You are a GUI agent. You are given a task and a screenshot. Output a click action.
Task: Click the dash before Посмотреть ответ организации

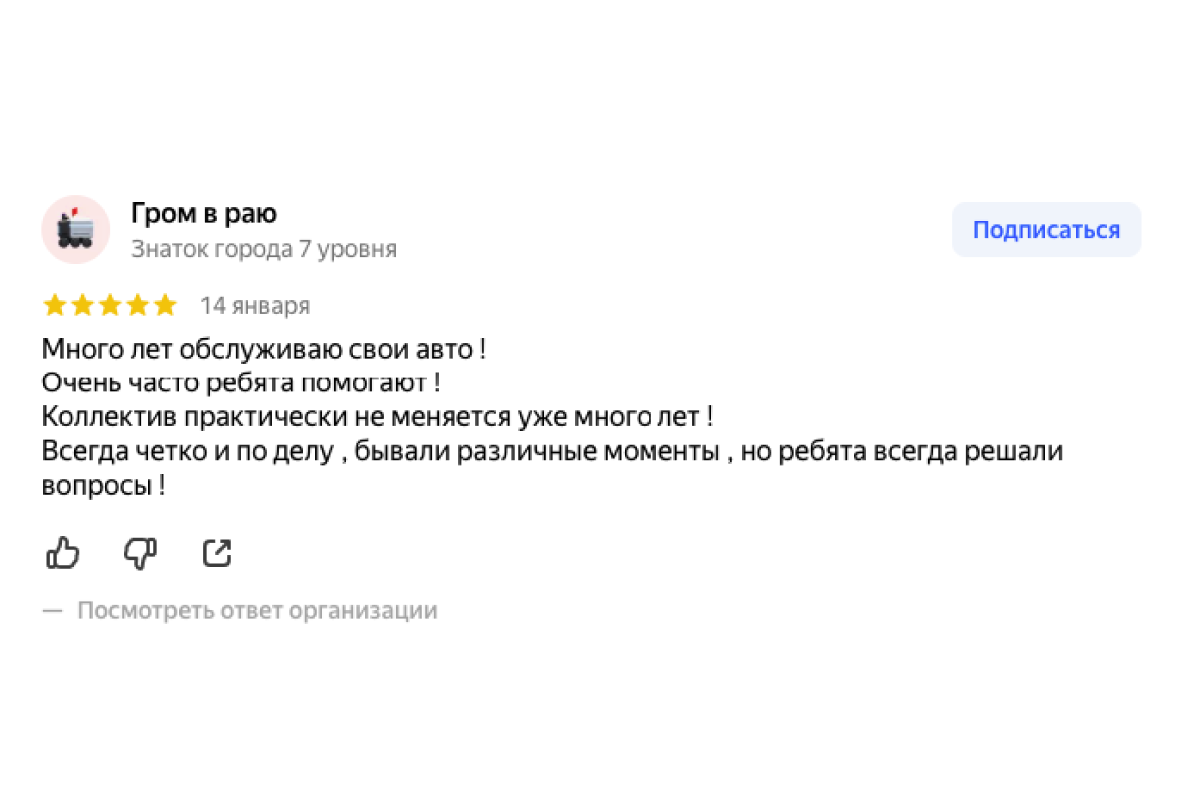(x=53, y=610)
